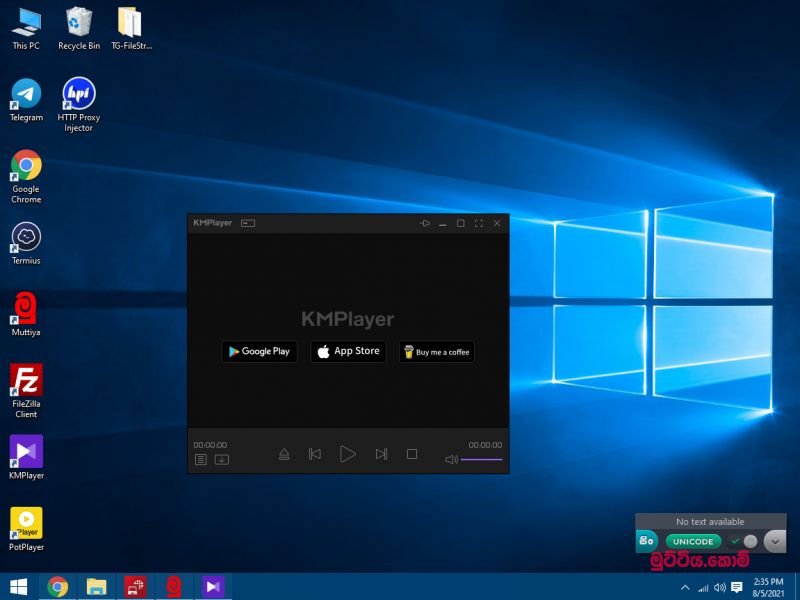Click the download icon beside the playlist icon
800x600 pixels.
(x=222, y=460)
